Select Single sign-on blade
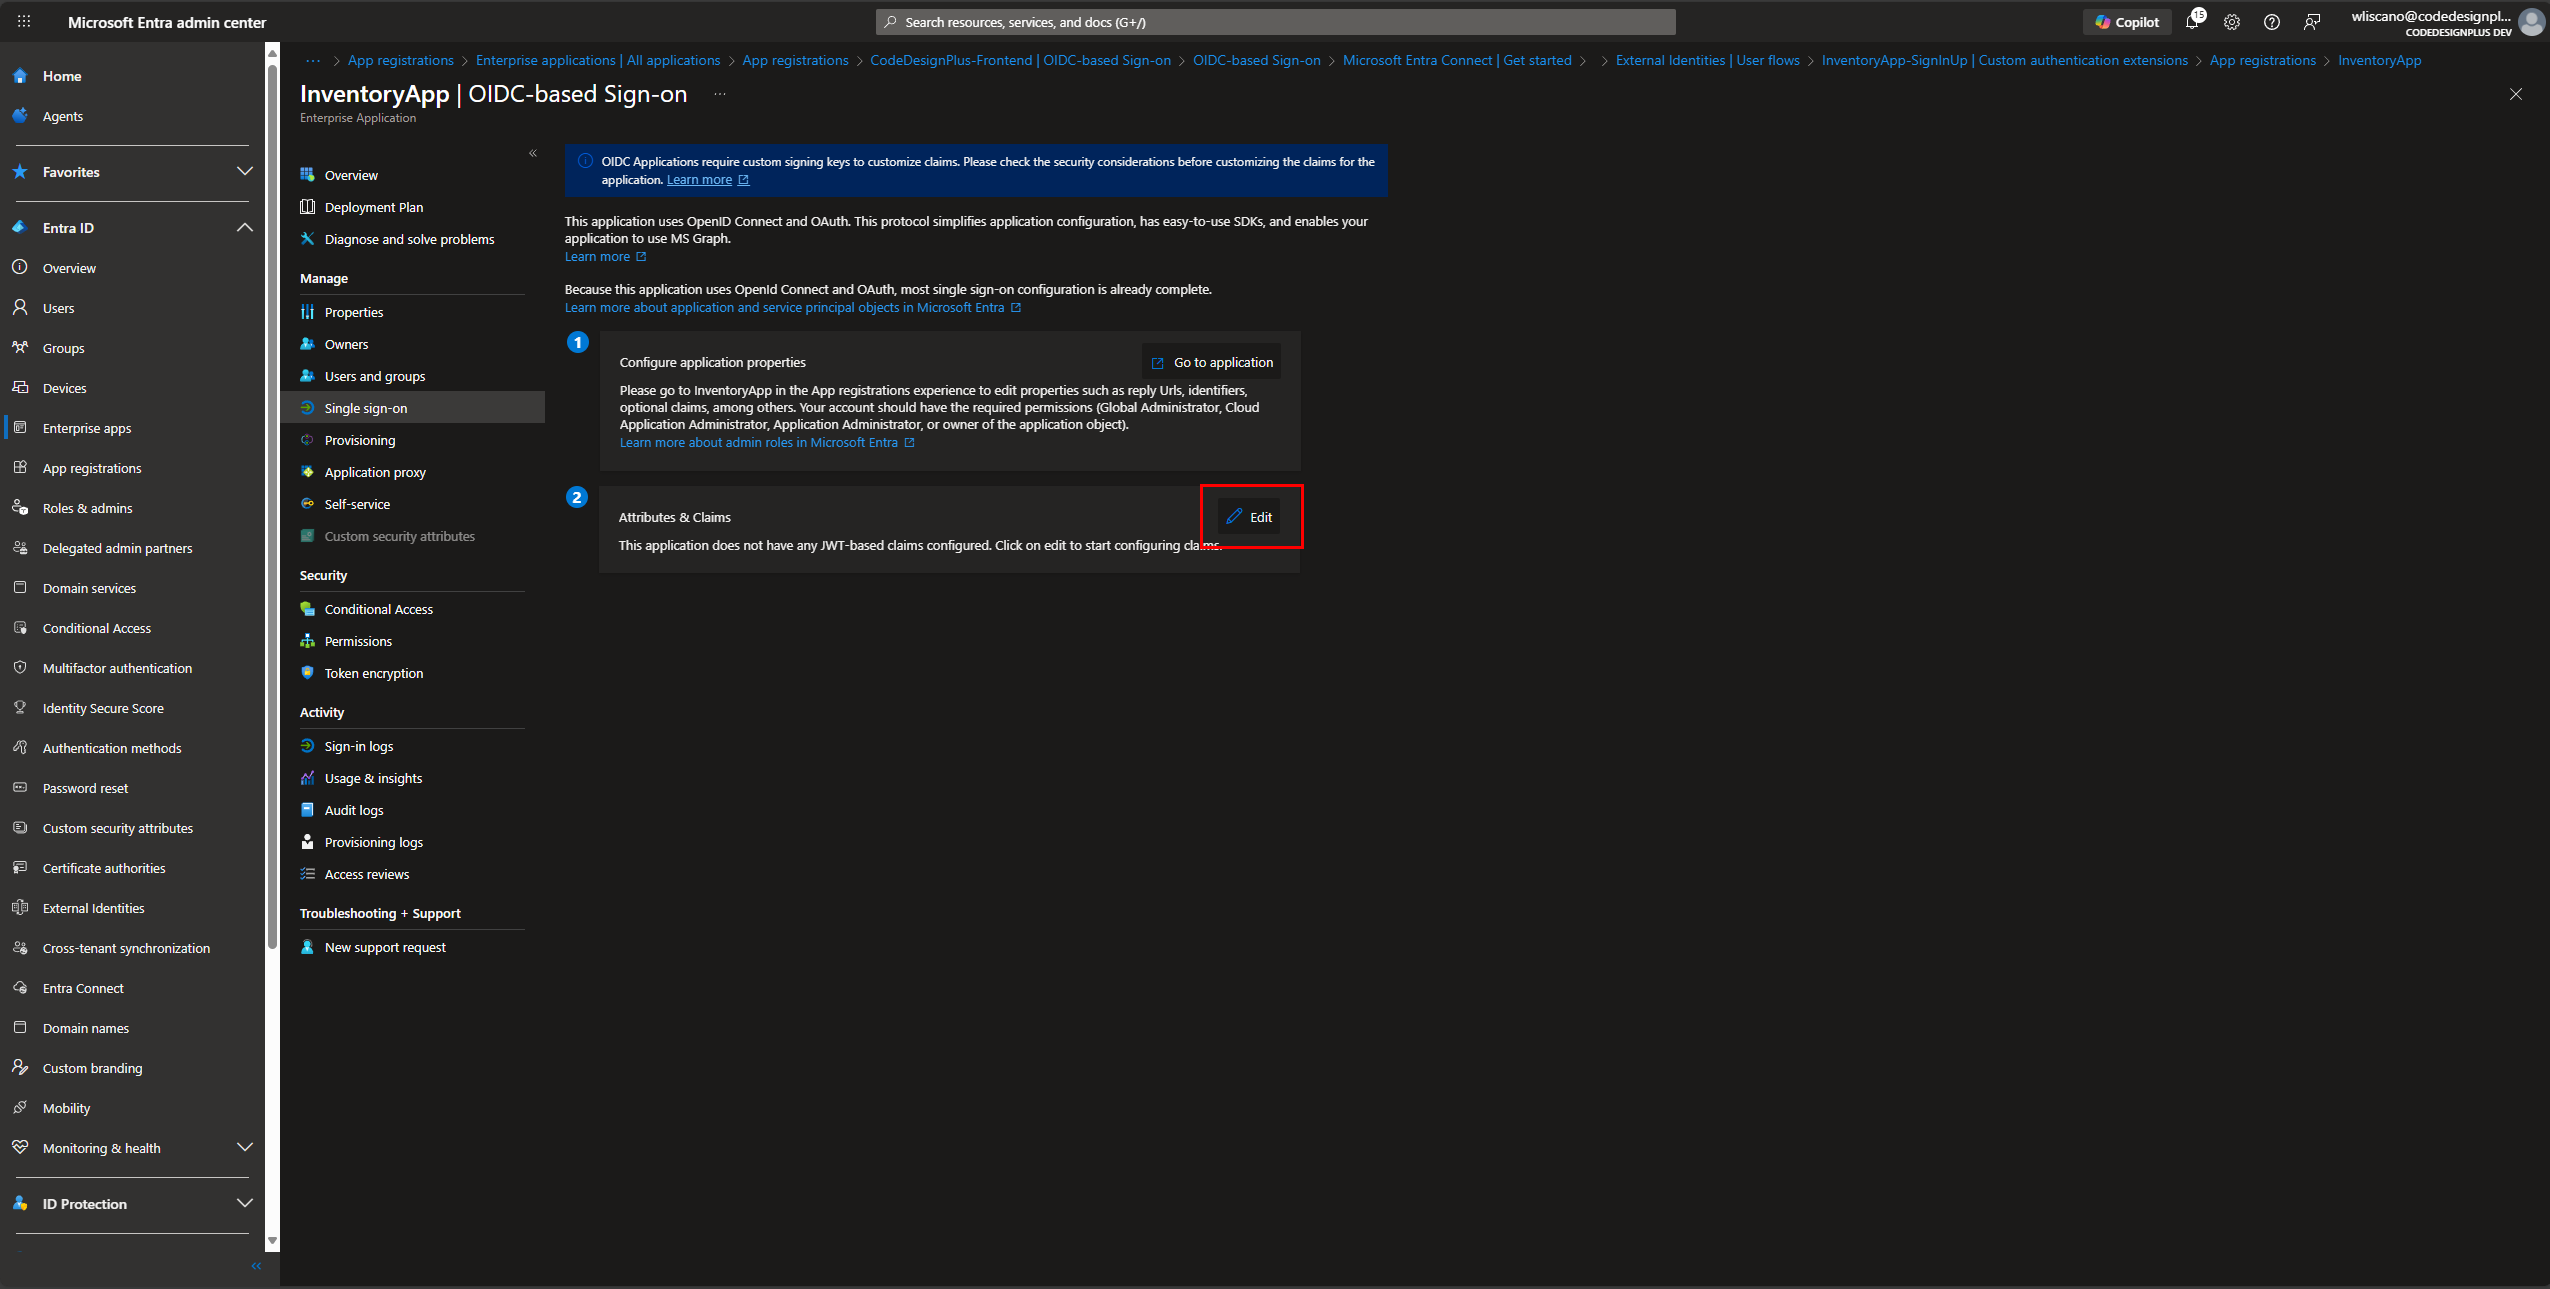Image resolution: width=2550 pixels, height=1289 pixels. click(x=366, y=408)
